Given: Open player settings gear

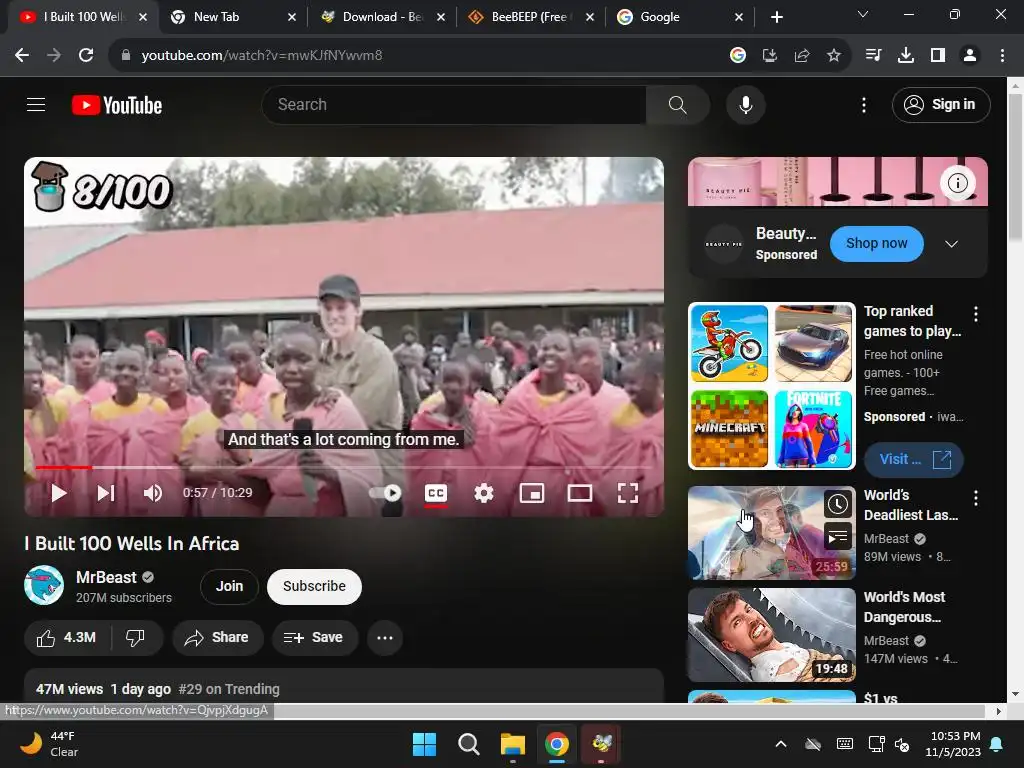Looking at the screenshot, I should [483, 493].
